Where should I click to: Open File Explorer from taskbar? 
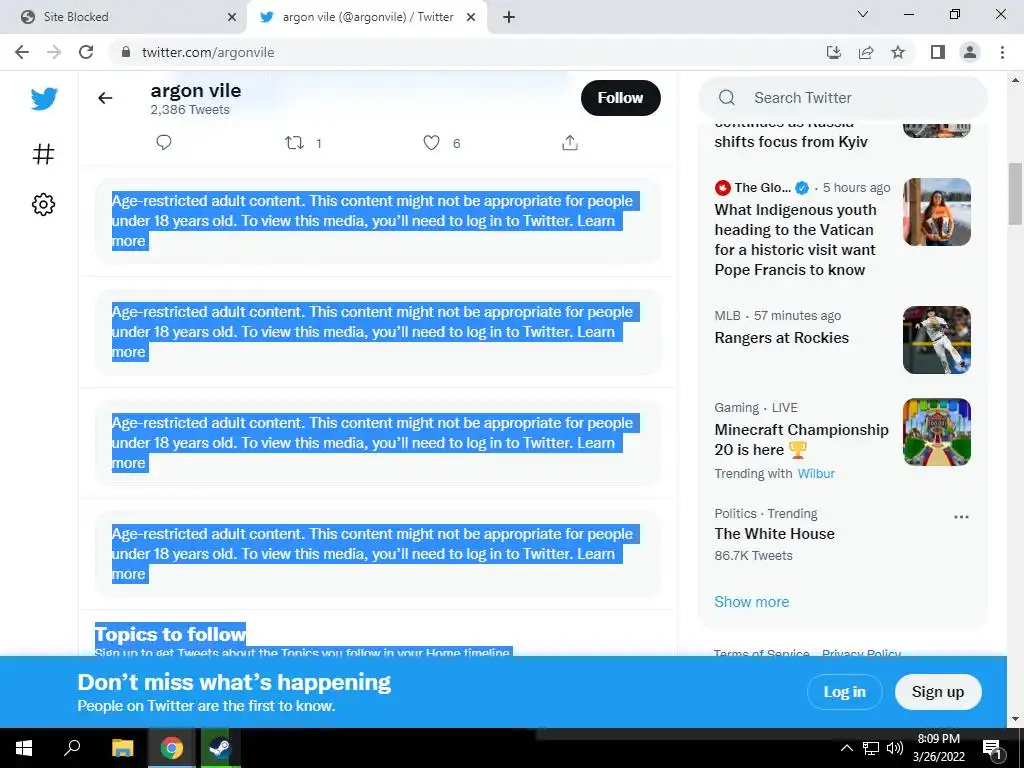click(x=122, y=748)
